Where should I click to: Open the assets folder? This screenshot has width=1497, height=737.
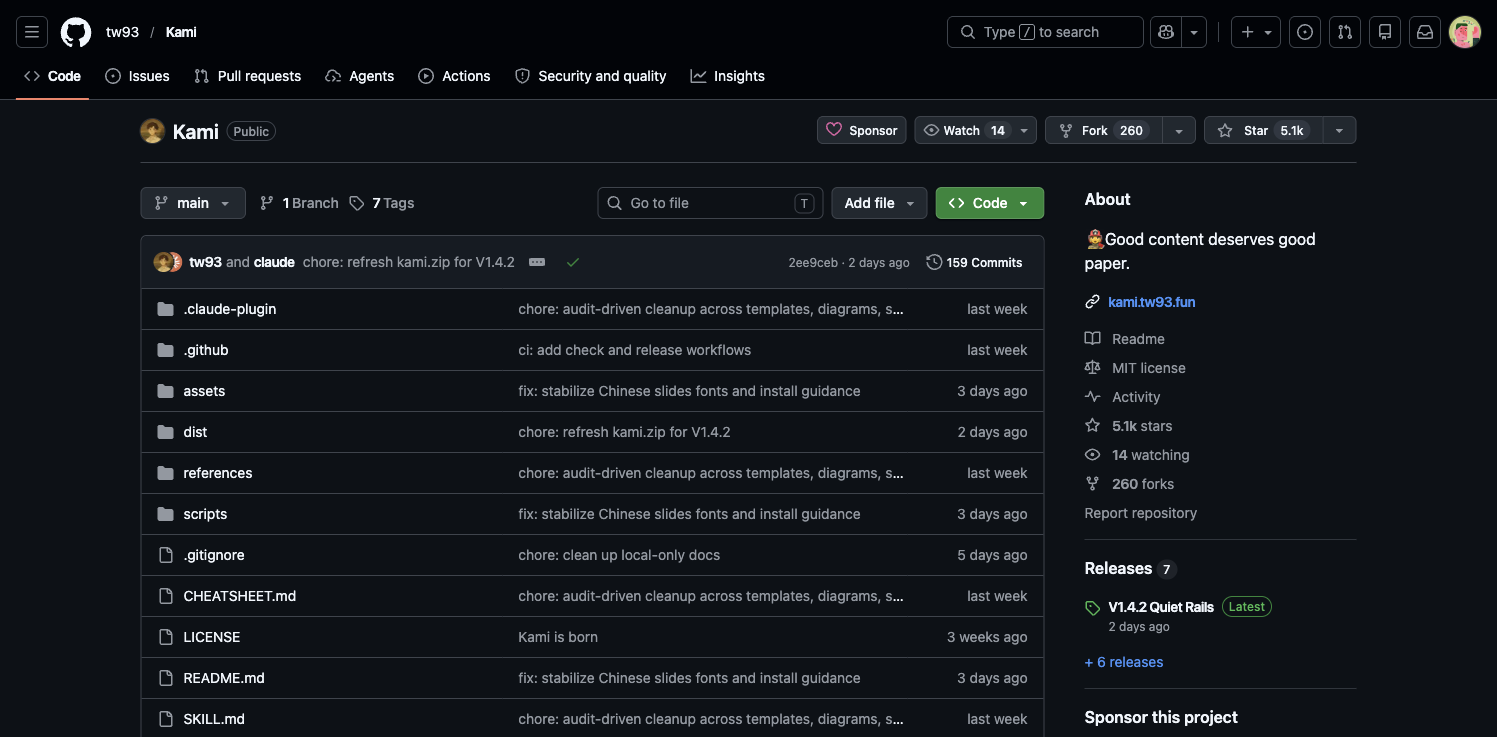tap(204, 391)
